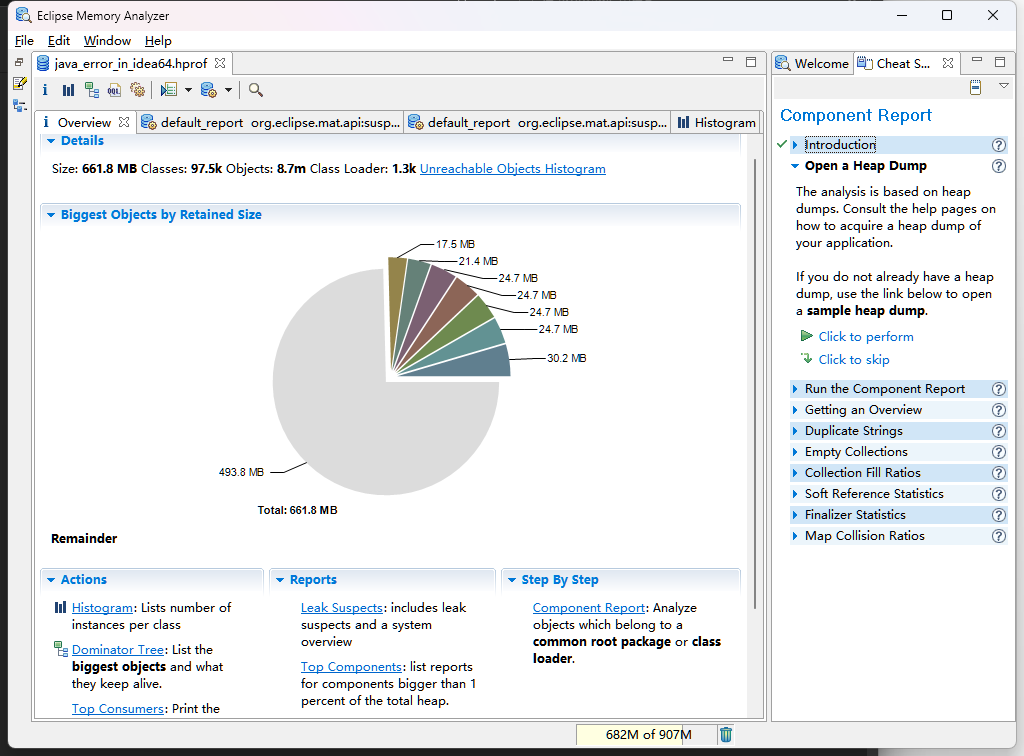Expand the Duplicate Strings step
Screen dimensions: 1024x756
coord(795,431)
